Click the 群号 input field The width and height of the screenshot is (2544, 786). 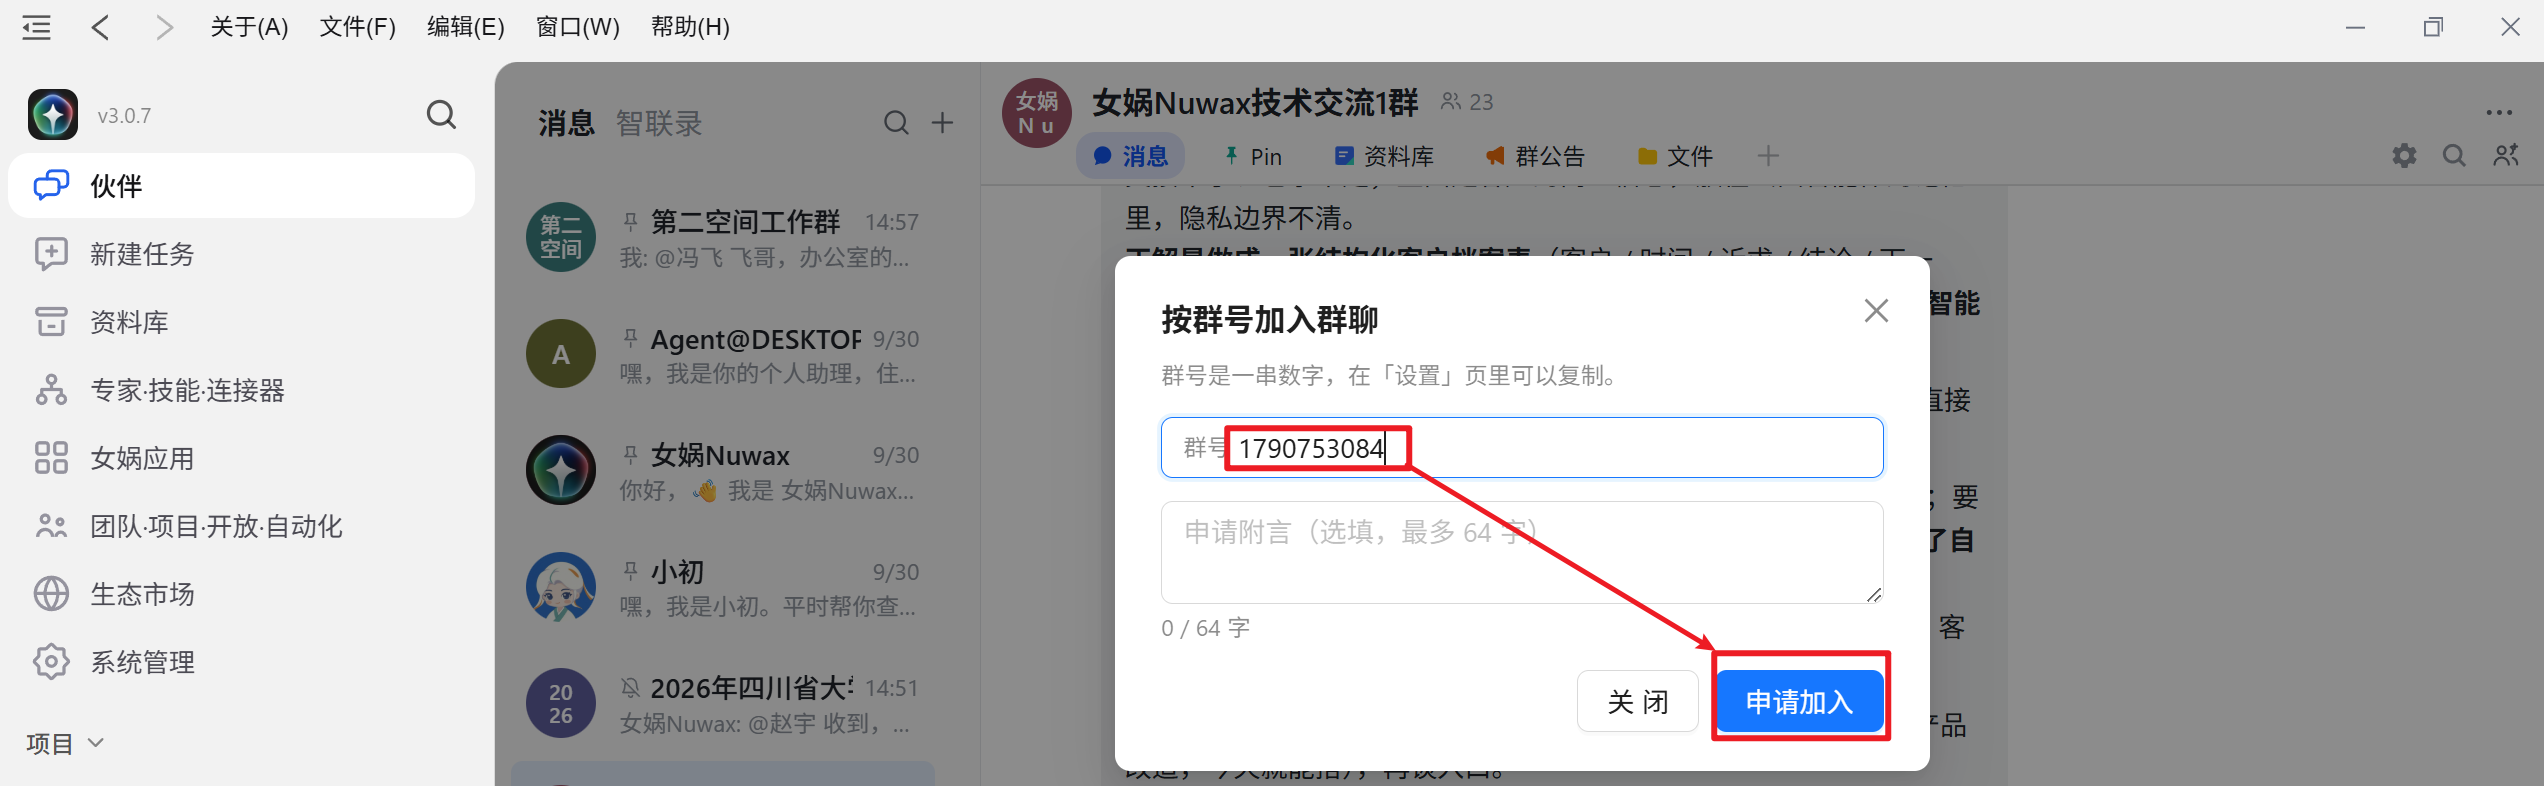click(x=1522, y=448)
